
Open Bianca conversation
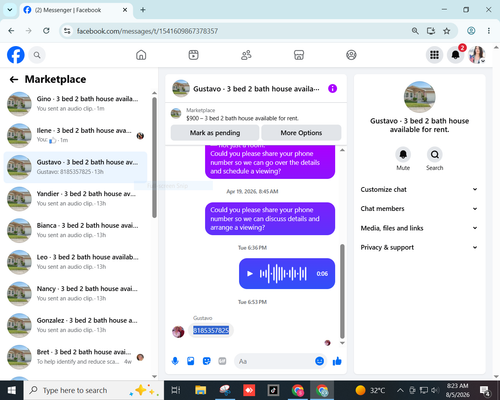point(75,230)
